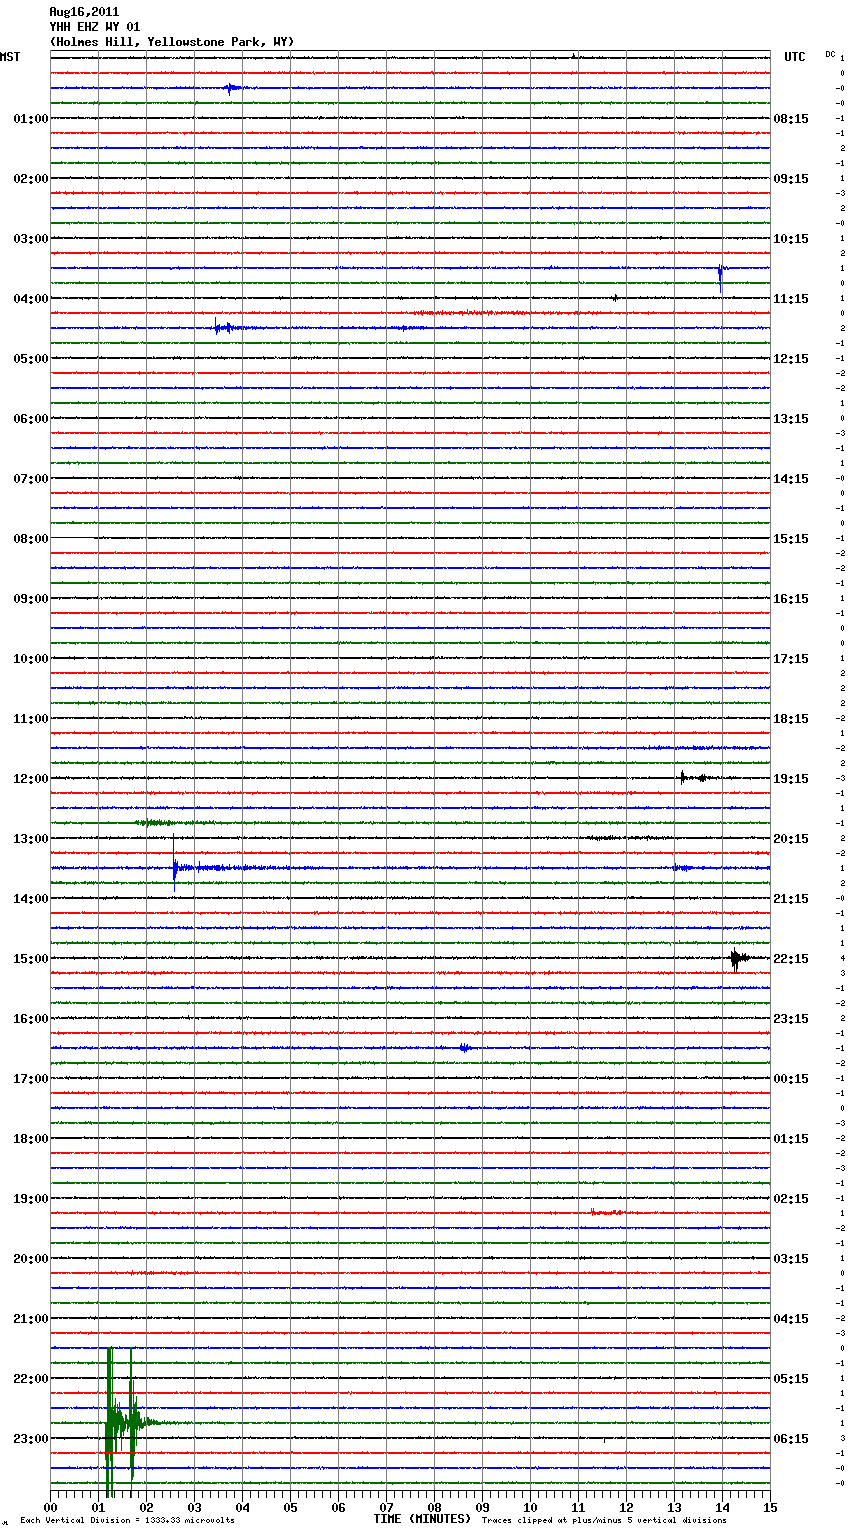
Task: Click the 11:15 UTC time label
Action: (791, 299)
